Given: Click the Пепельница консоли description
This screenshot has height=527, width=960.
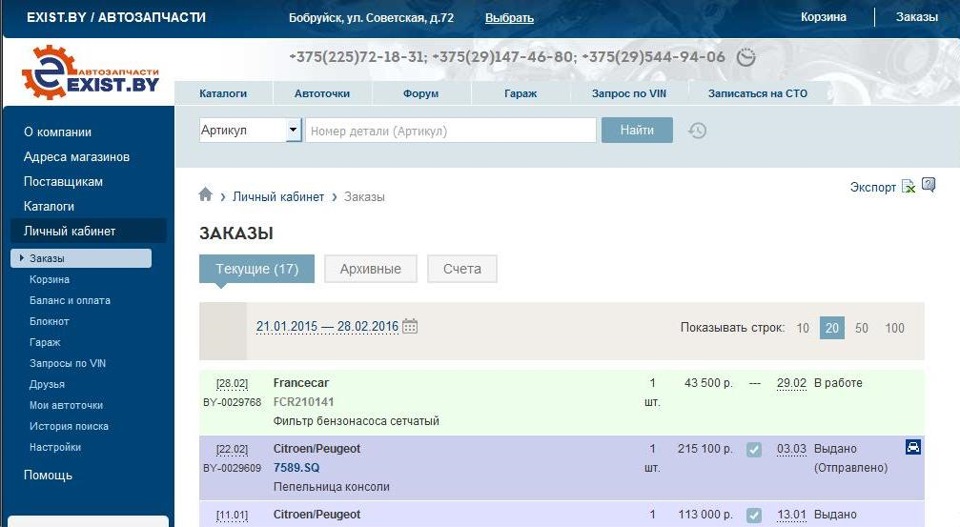Looking at the screenshot, I should click(x=331, y=487).
